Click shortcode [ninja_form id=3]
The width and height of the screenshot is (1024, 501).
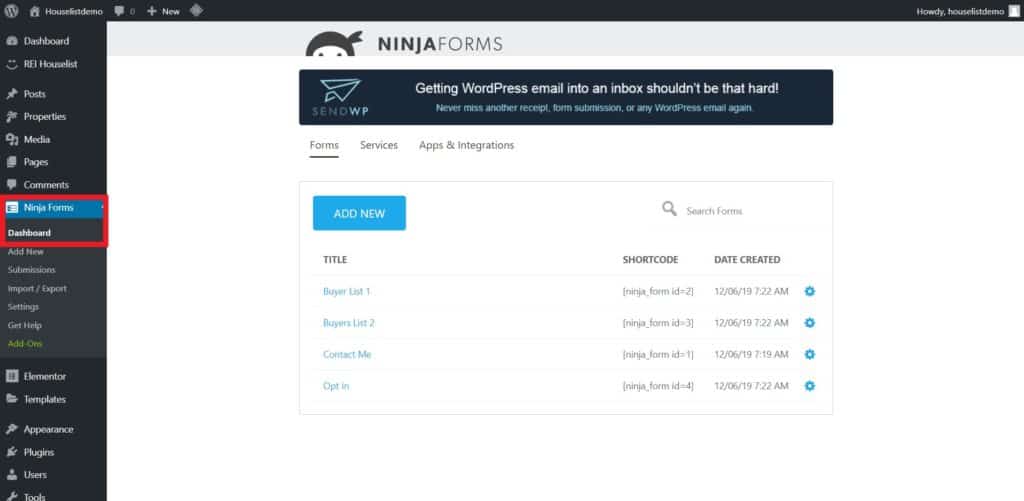click(x=658, y=323)
